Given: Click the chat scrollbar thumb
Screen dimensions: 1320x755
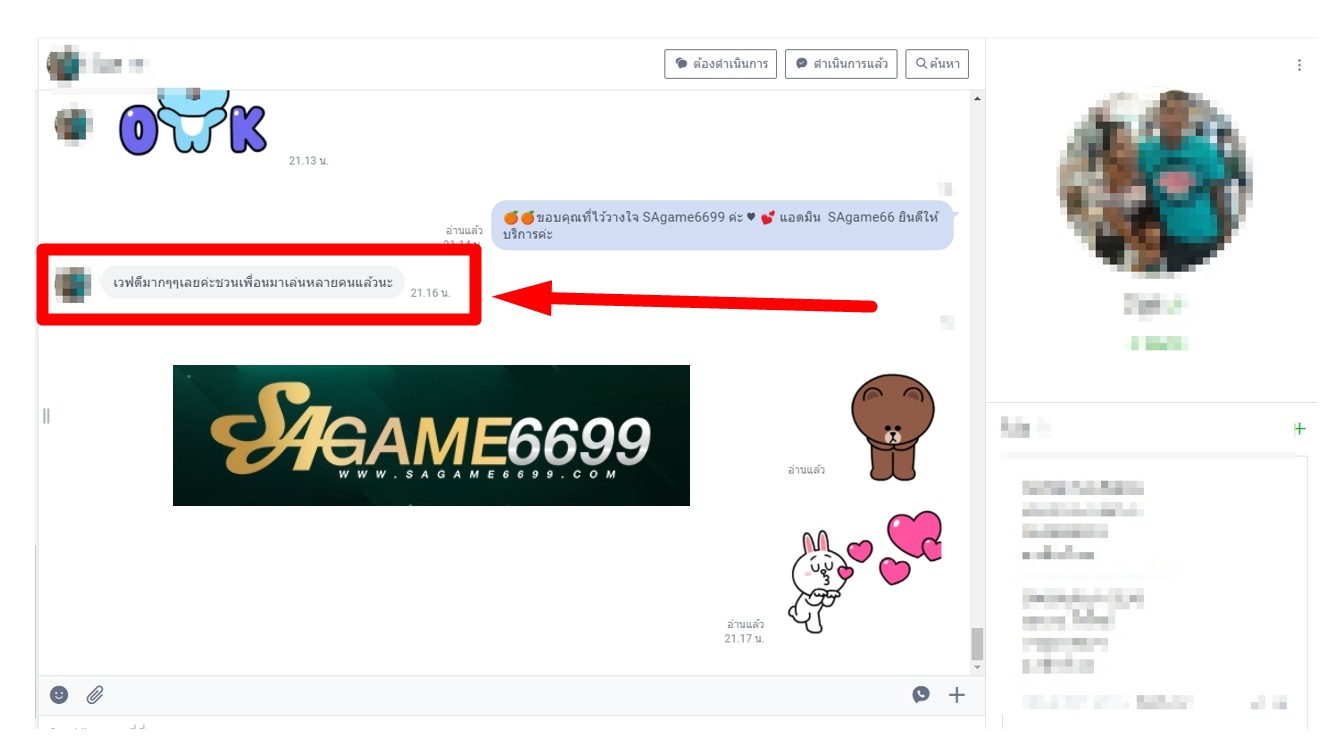Looking at the screenshot, I should (977, 644).
